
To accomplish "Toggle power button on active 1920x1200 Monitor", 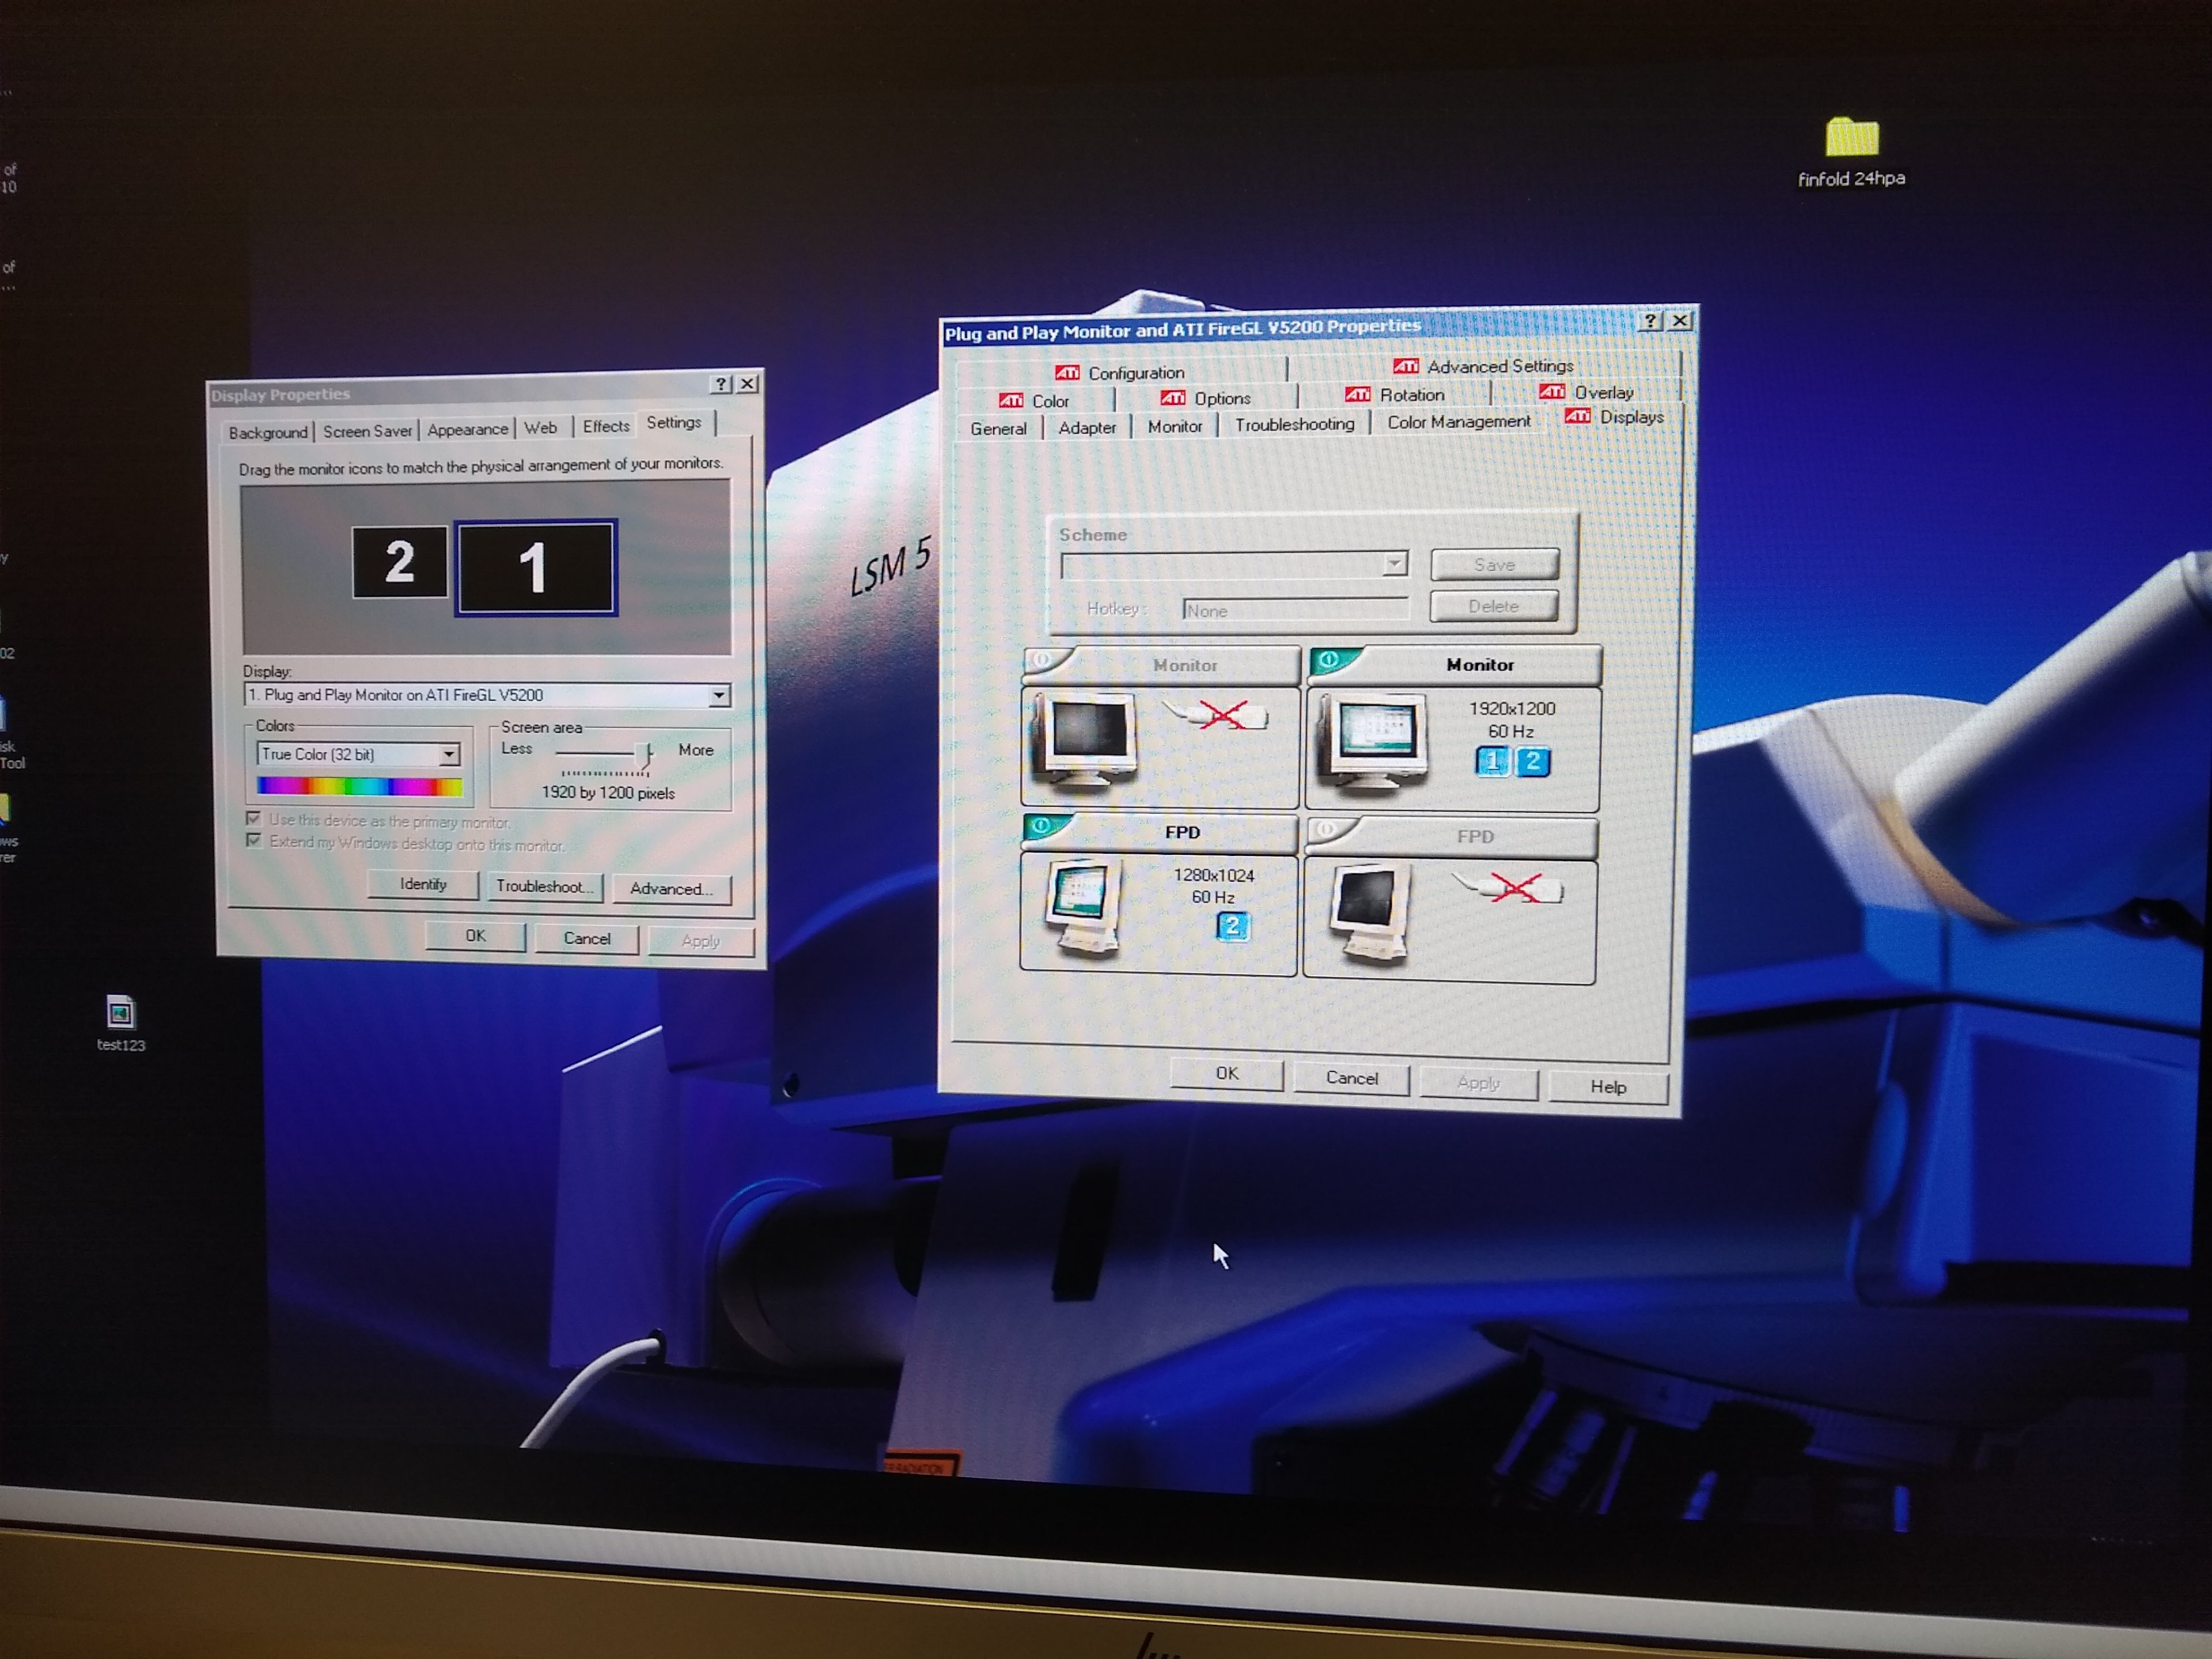I will (1329, 660).
